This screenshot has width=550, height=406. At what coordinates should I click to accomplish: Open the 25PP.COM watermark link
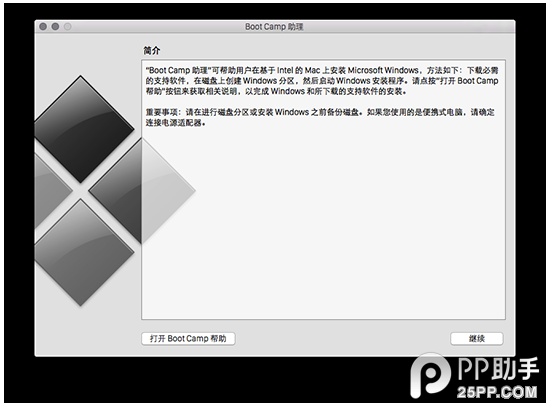[x=497, y=392]
